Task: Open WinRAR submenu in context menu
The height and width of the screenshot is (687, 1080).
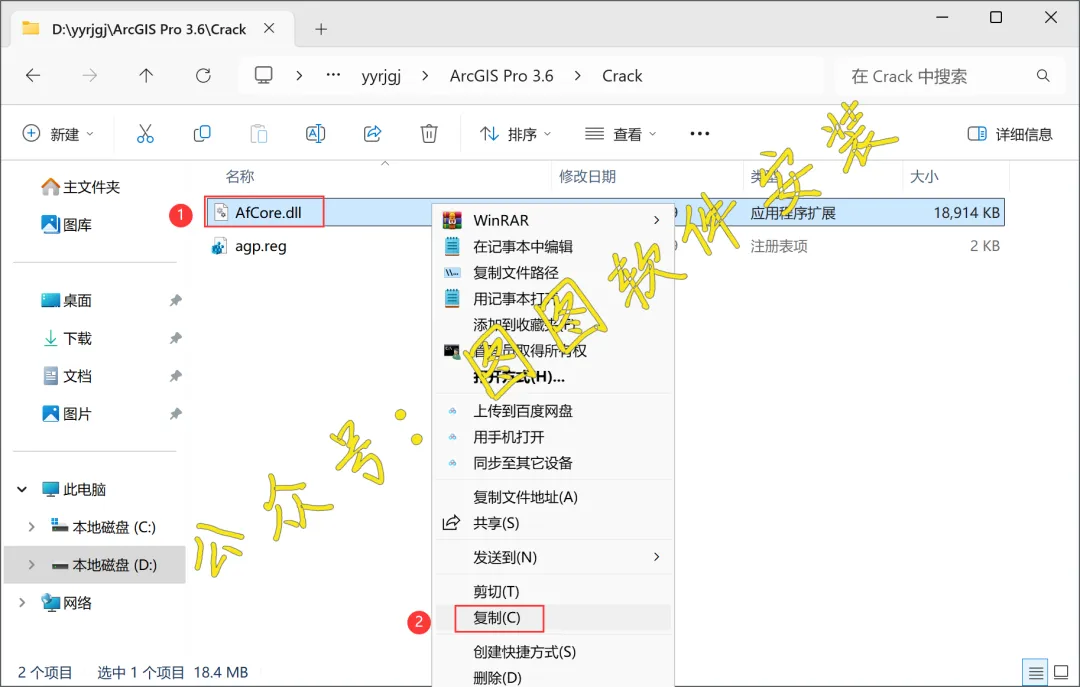Action: coord(553,221)
